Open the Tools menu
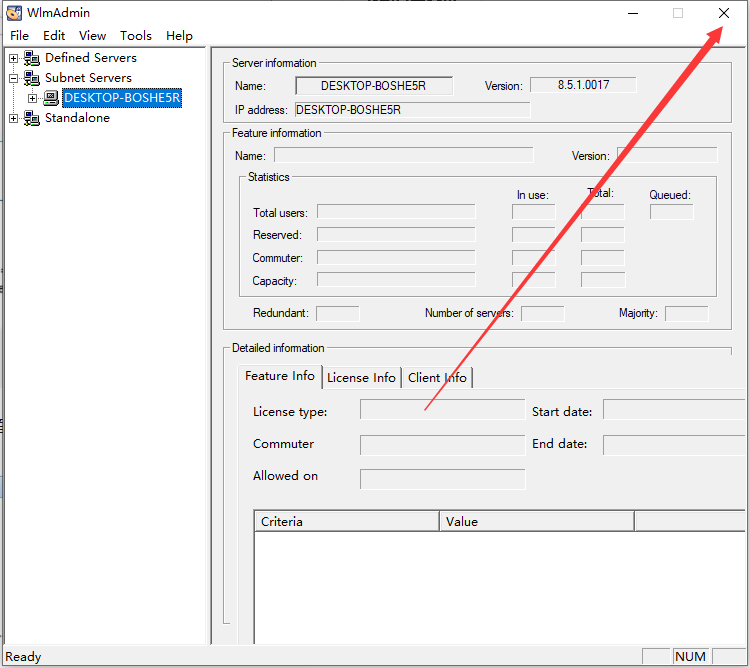 pyautogui.click(x=136, y=36)
